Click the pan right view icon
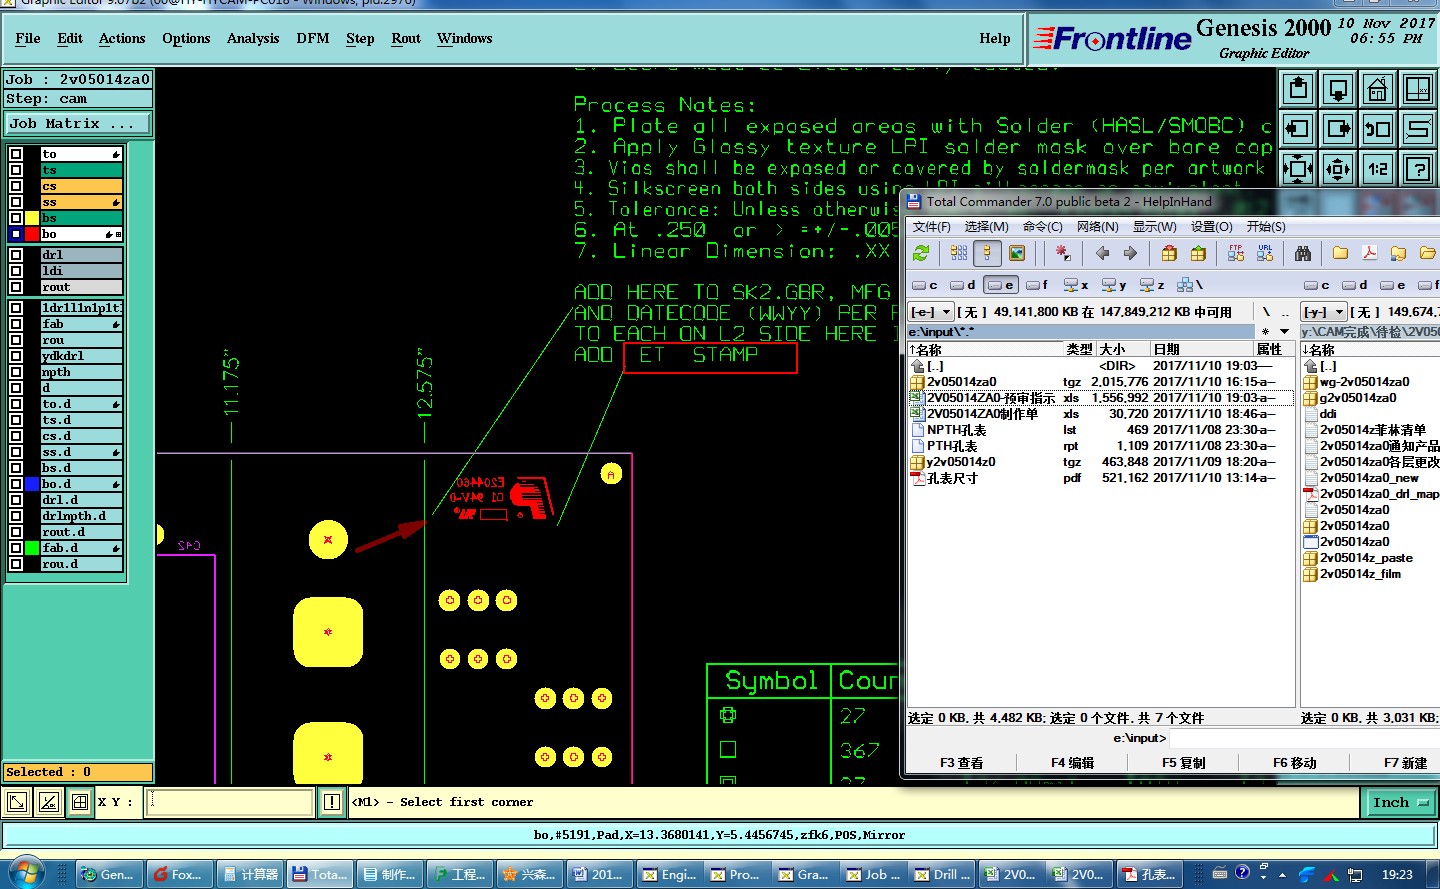Screen dimensions: 1440x889 (x=1338, y=129)
